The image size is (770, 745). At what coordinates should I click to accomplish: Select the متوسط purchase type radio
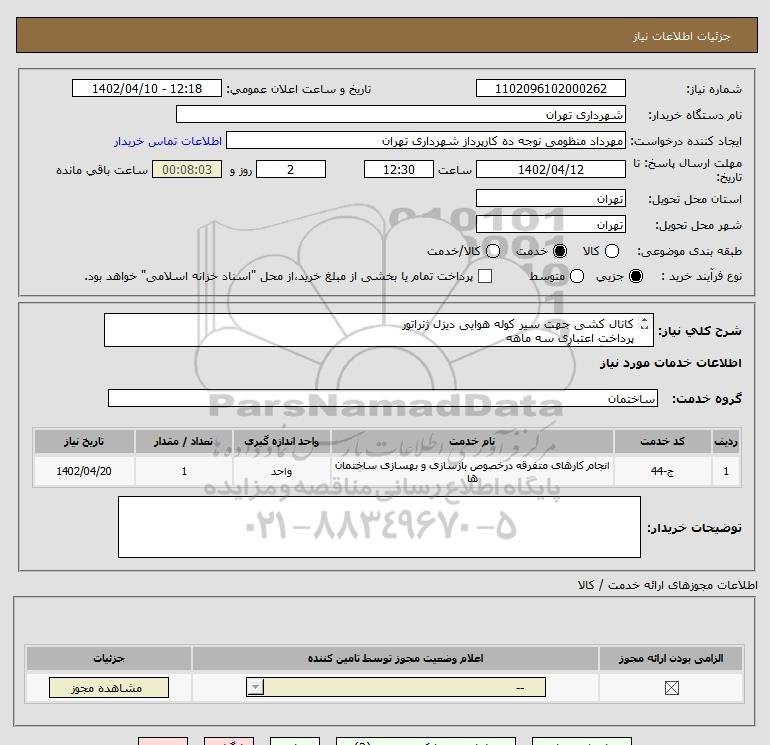pos(577,276)
